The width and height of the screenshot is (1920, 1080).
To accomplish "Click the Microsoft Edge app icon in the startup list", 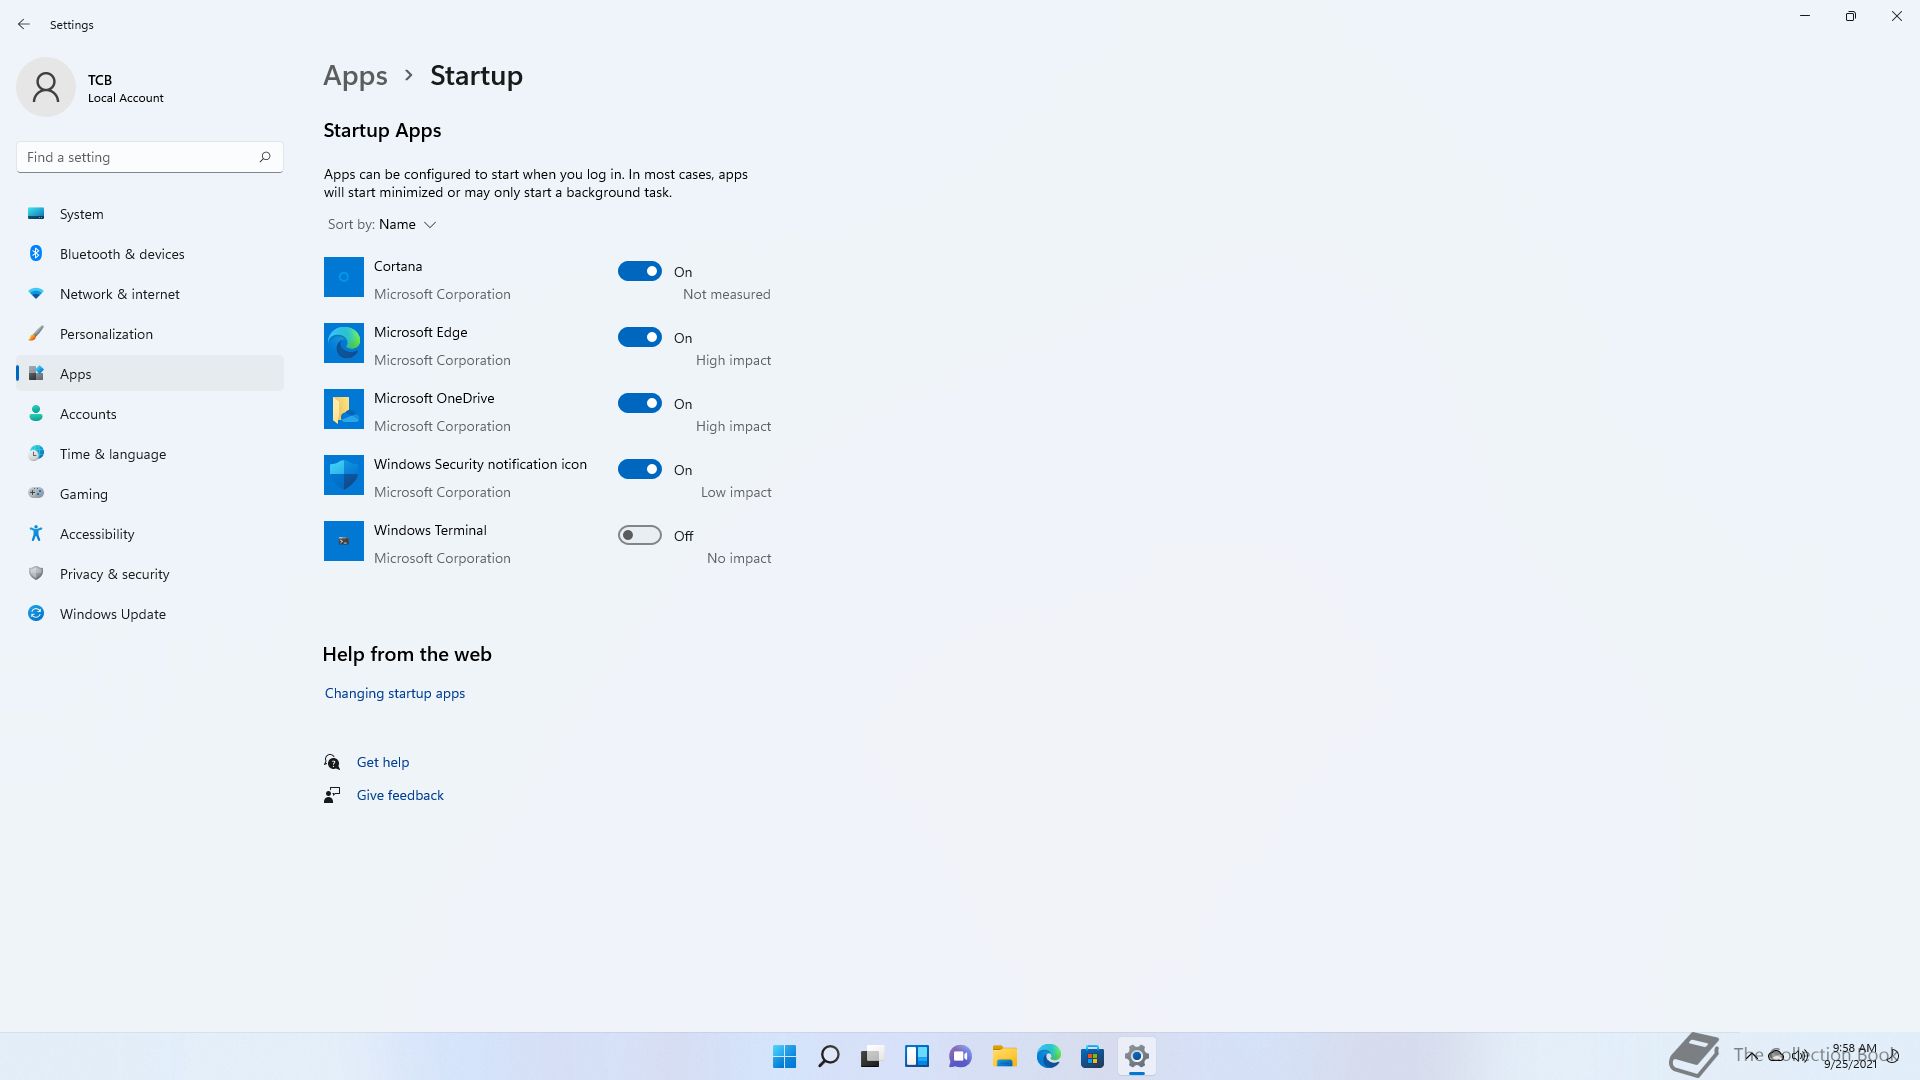I will pyautogui.click(x=343, y=343).
